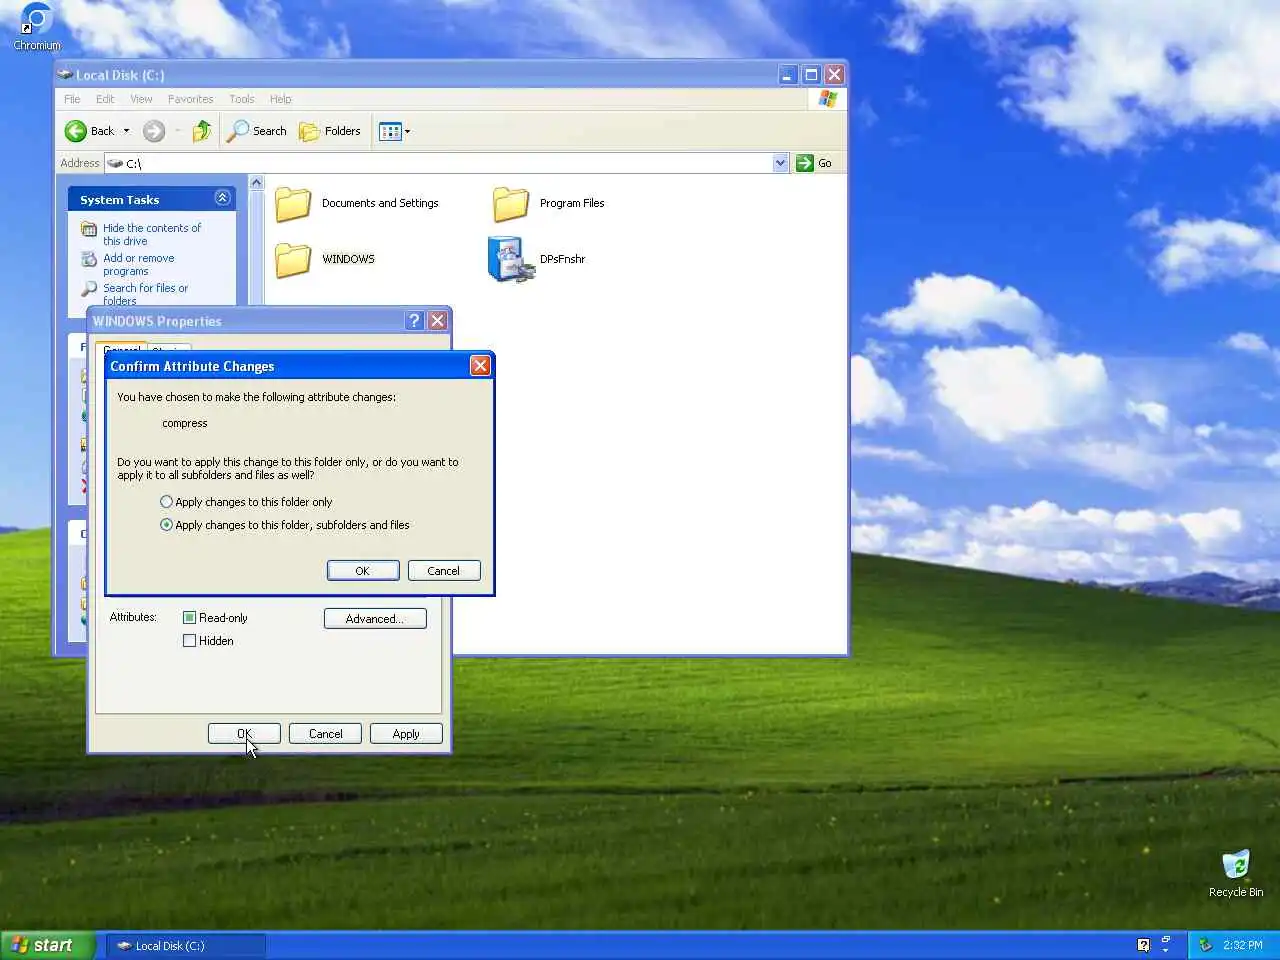Open the Search toolbar button
Viewport: 1280px width, 960px height.
click(x=258, y=131)
